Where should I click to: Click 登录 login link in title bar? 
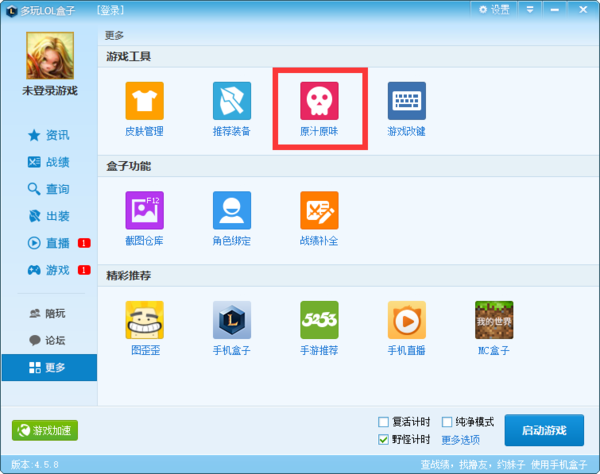[110, 10]
